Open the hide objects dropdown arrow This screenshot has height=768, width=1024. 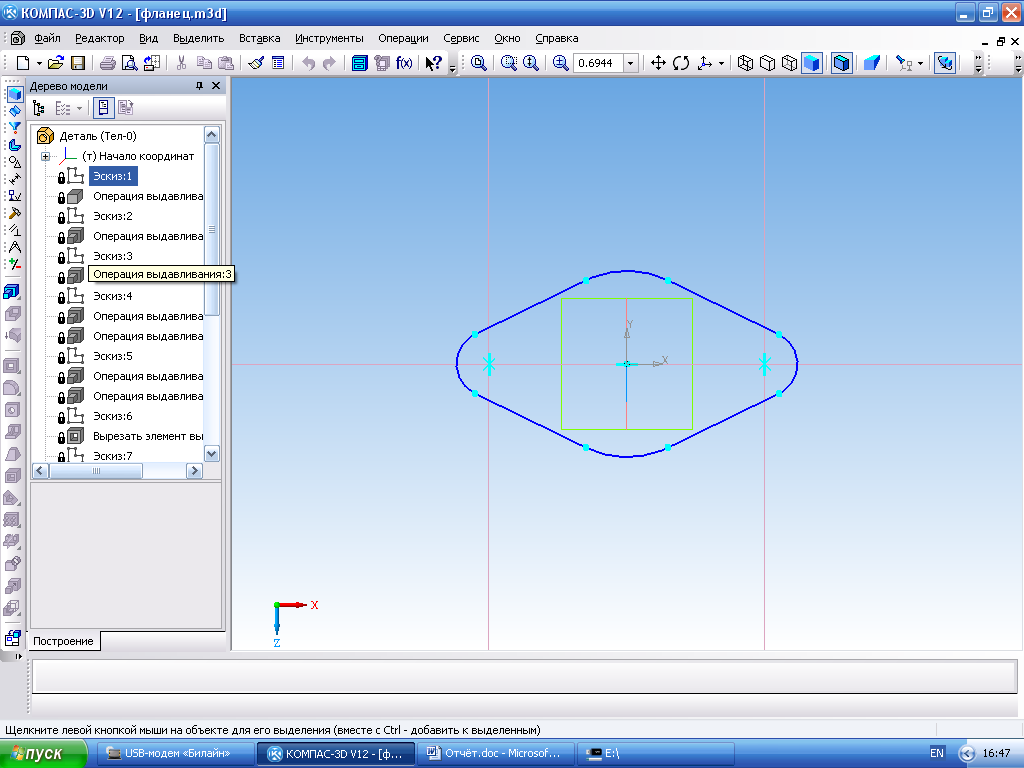[x=920, y=63]
